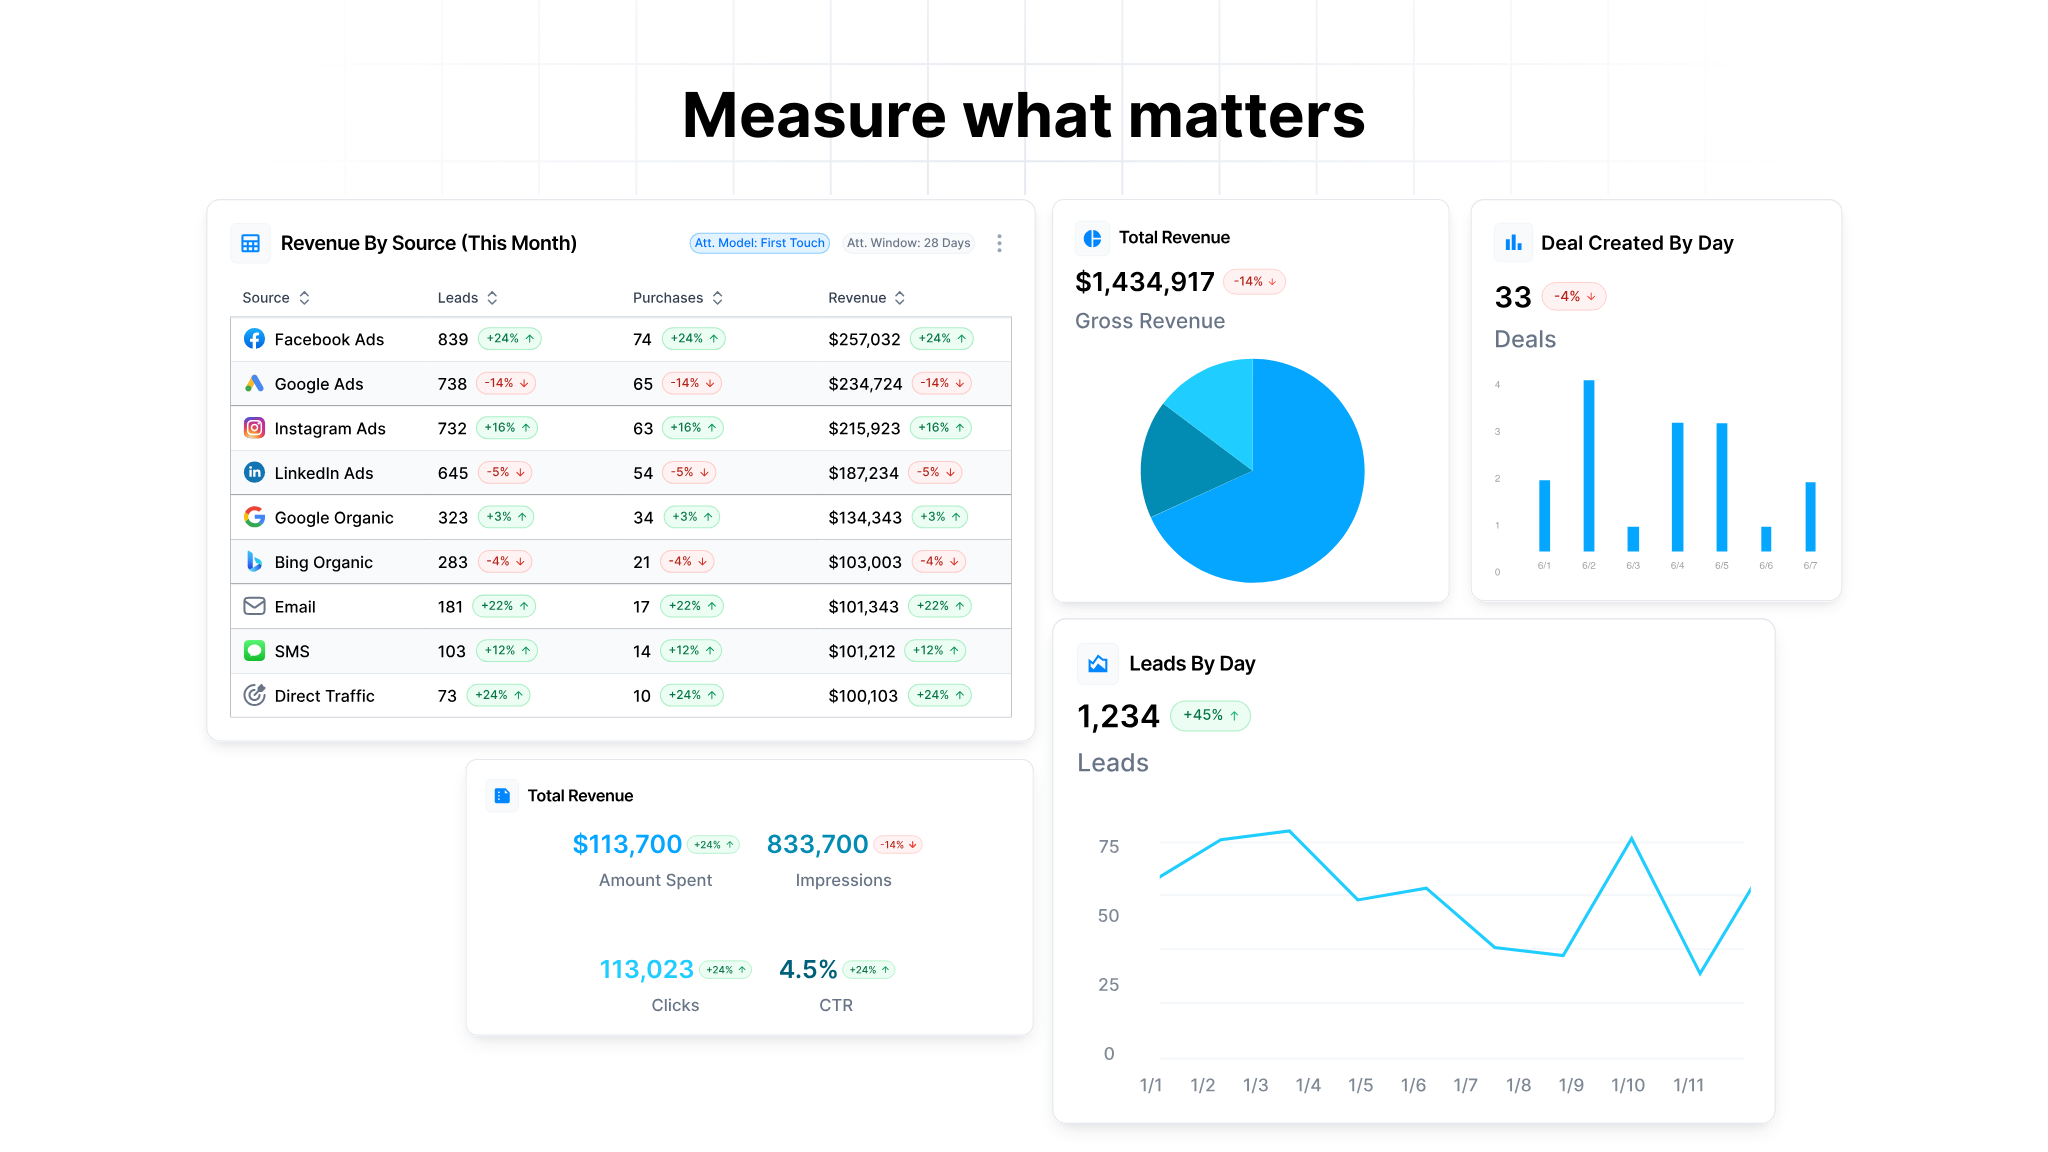Click the bar chart icon by Deal Created

1513,243
